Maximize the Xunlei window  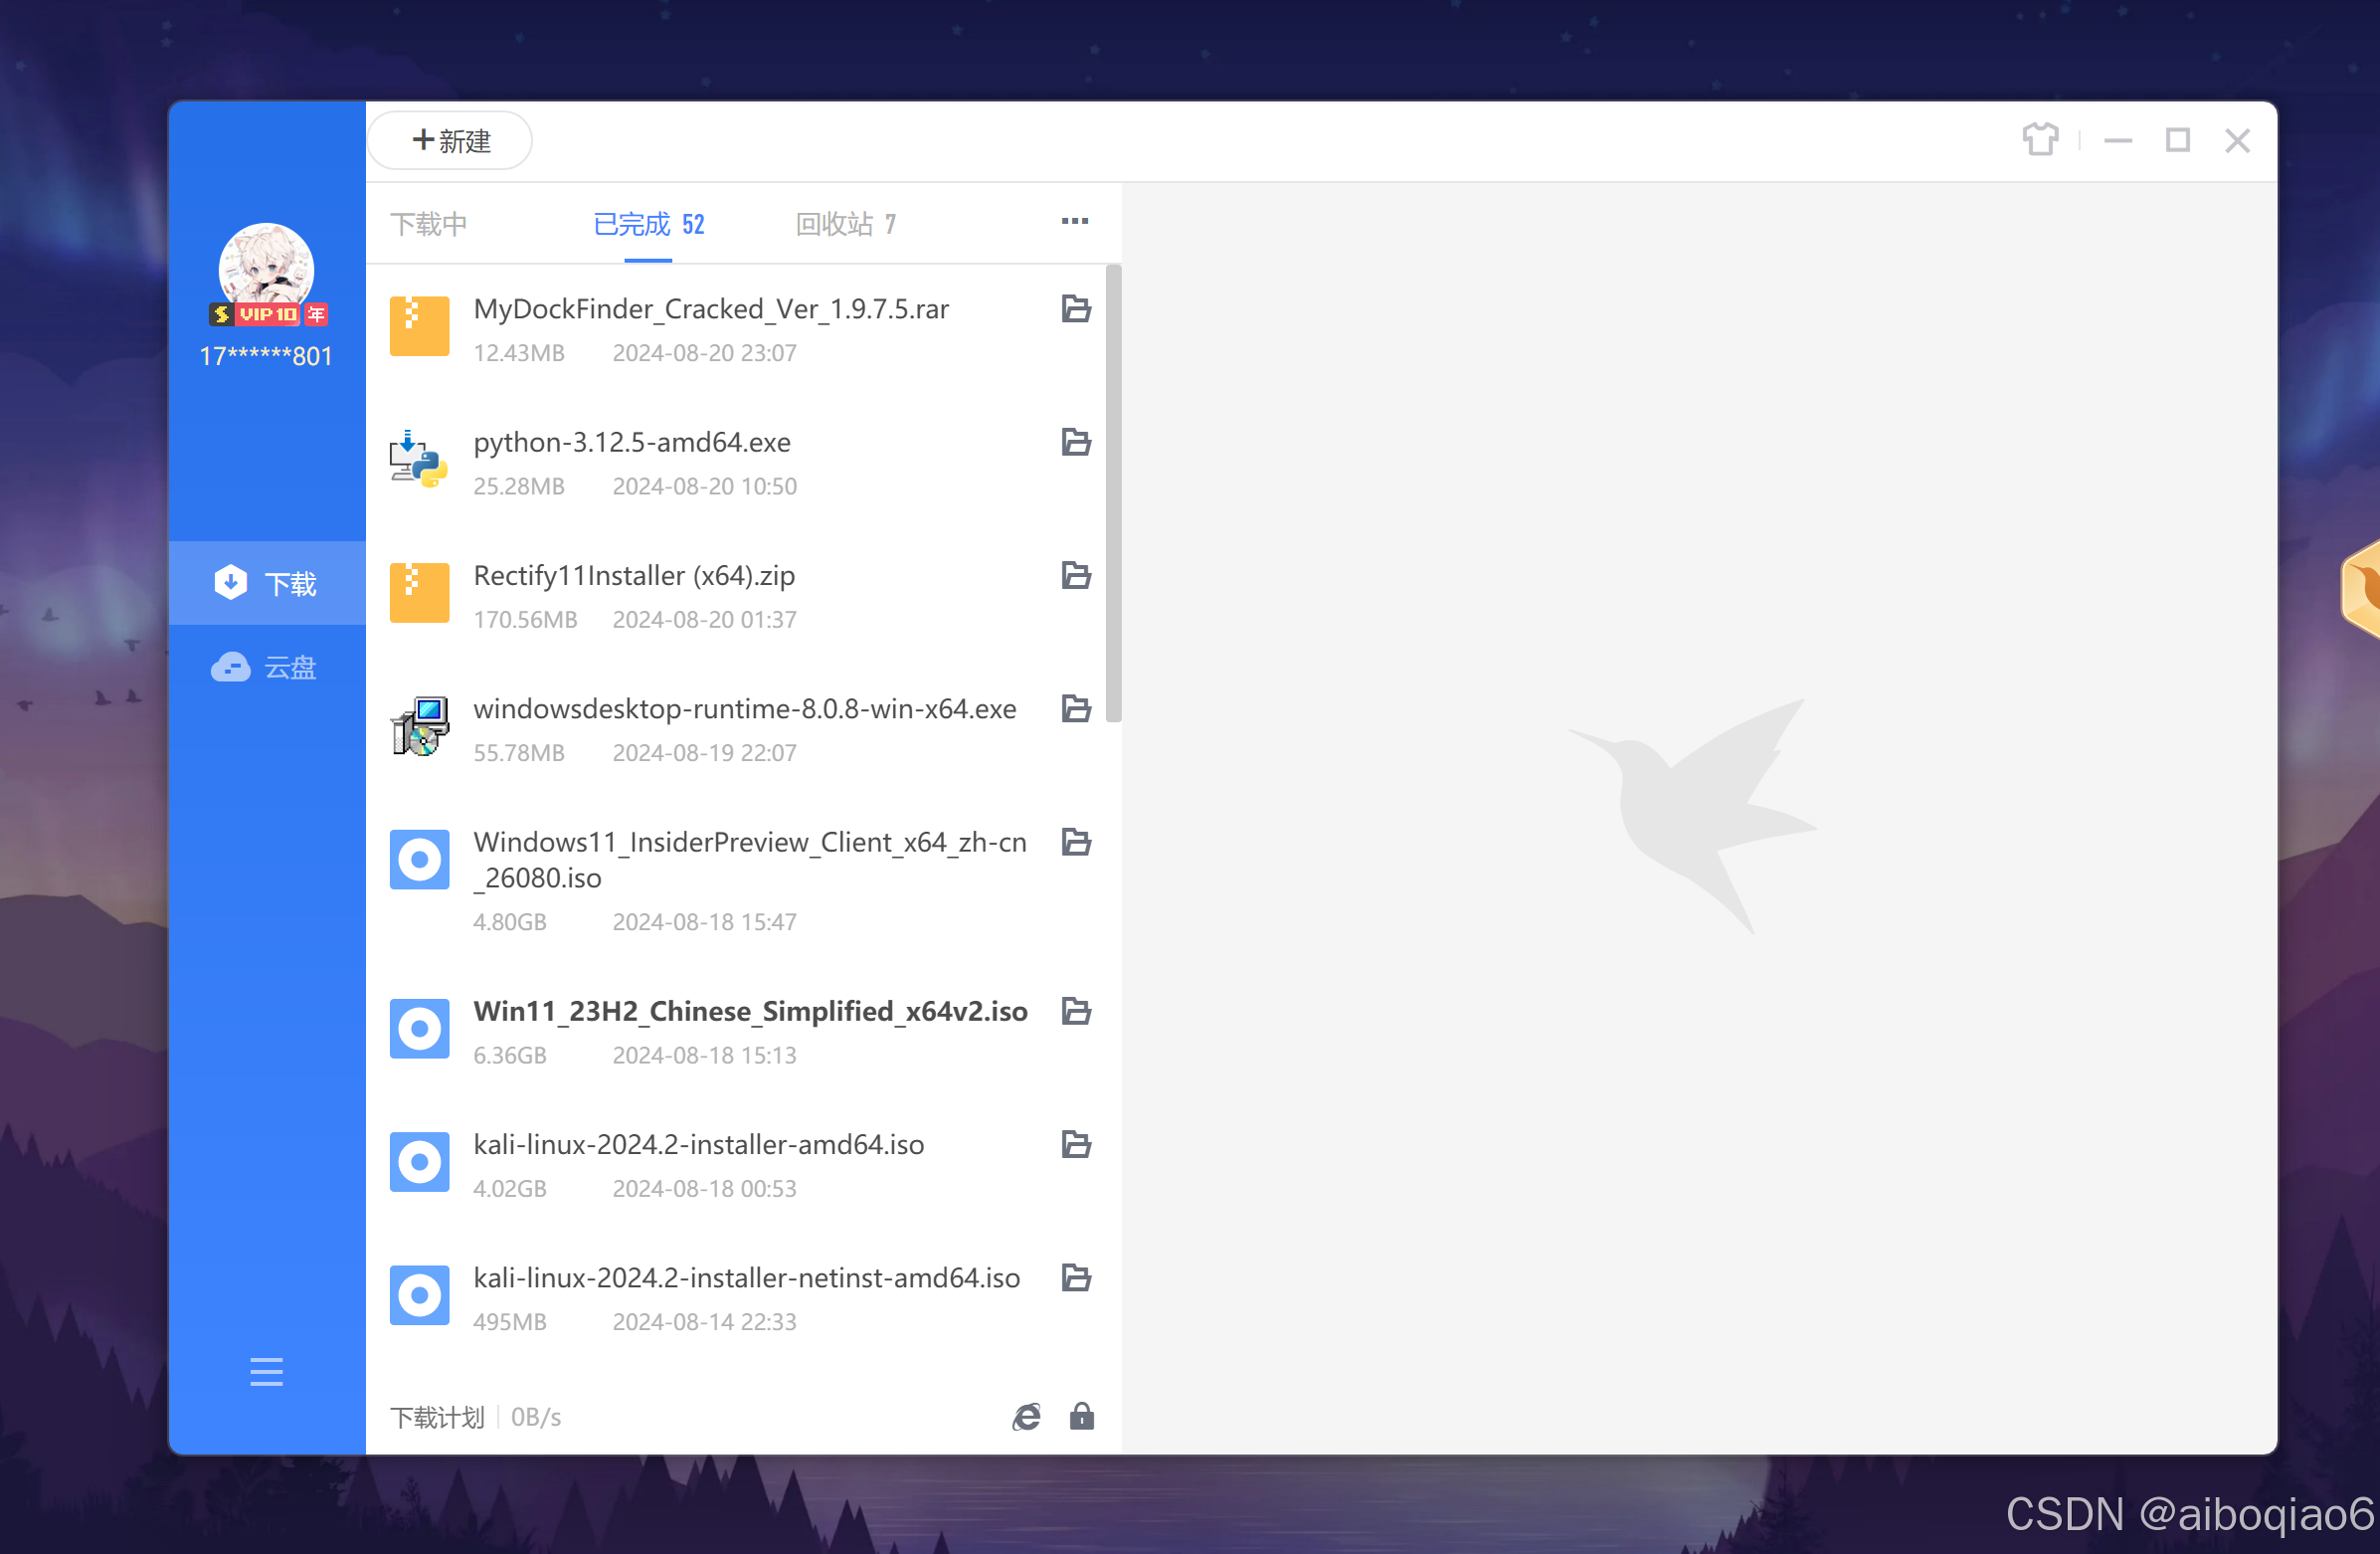pos(2177,140)
